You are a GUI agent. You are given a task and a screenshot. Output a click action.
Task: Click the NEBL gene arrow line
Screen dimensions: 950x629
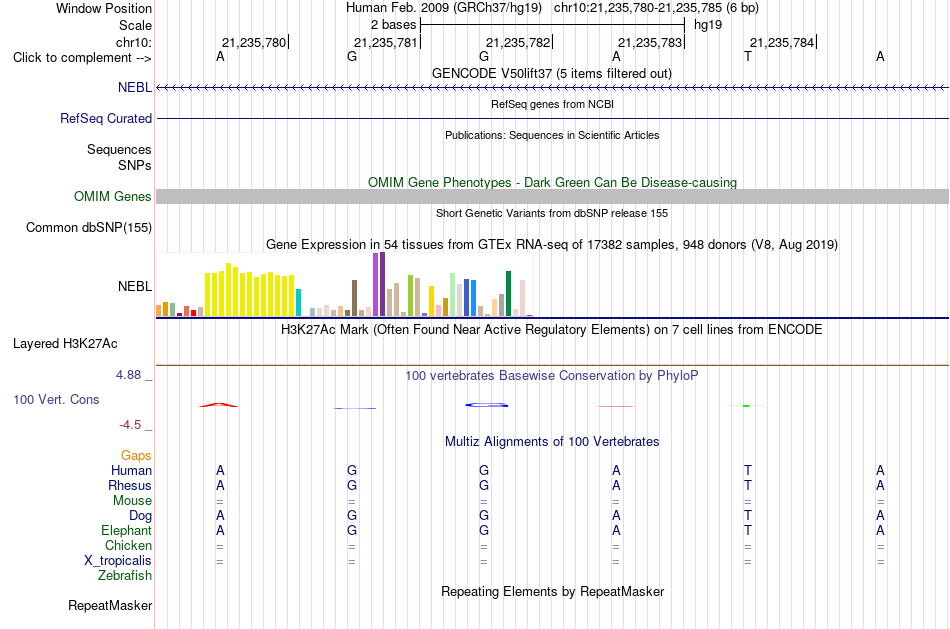(x=552, y=88)
